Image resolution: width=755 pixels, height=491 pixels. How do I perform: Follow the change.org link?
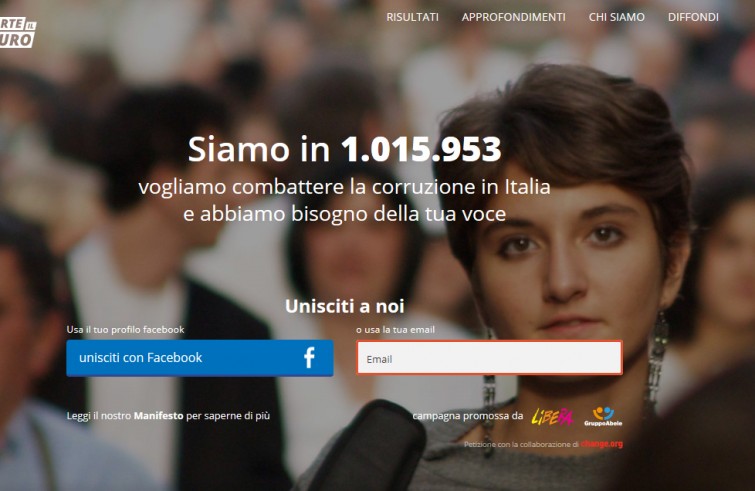[x=602, y=443]
